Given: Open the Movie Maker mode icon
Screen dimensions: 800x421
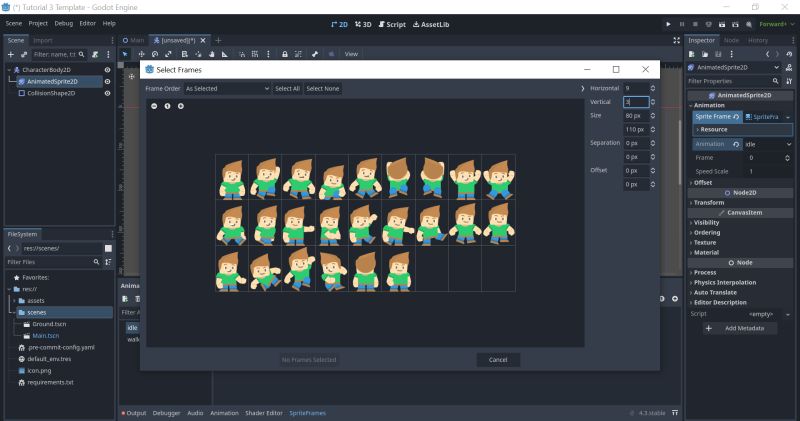Looking at the screenshot, I should 748,24.
